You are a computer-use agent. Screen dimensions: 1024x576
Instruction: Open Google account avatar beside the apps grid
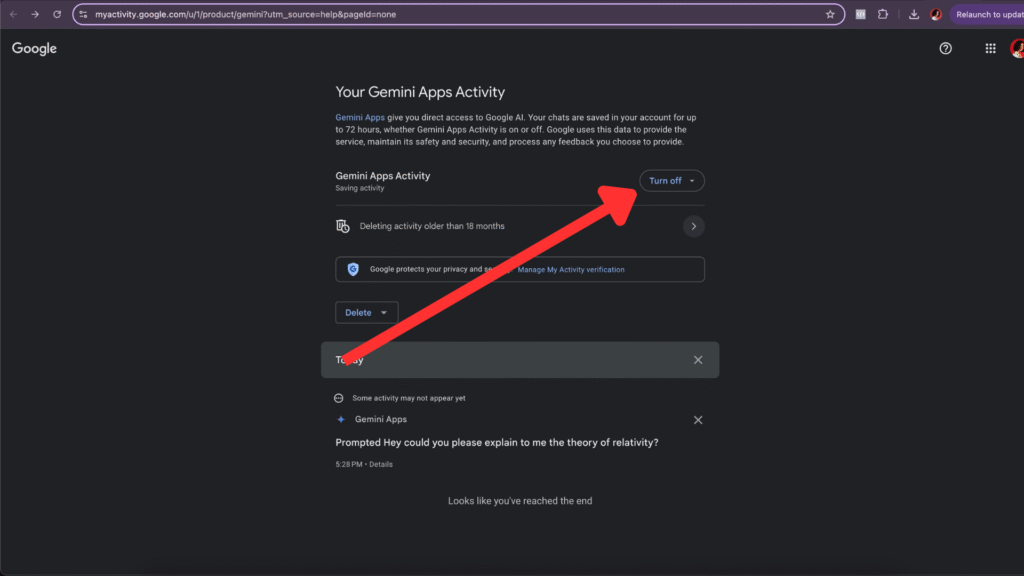coord(1017,48)
